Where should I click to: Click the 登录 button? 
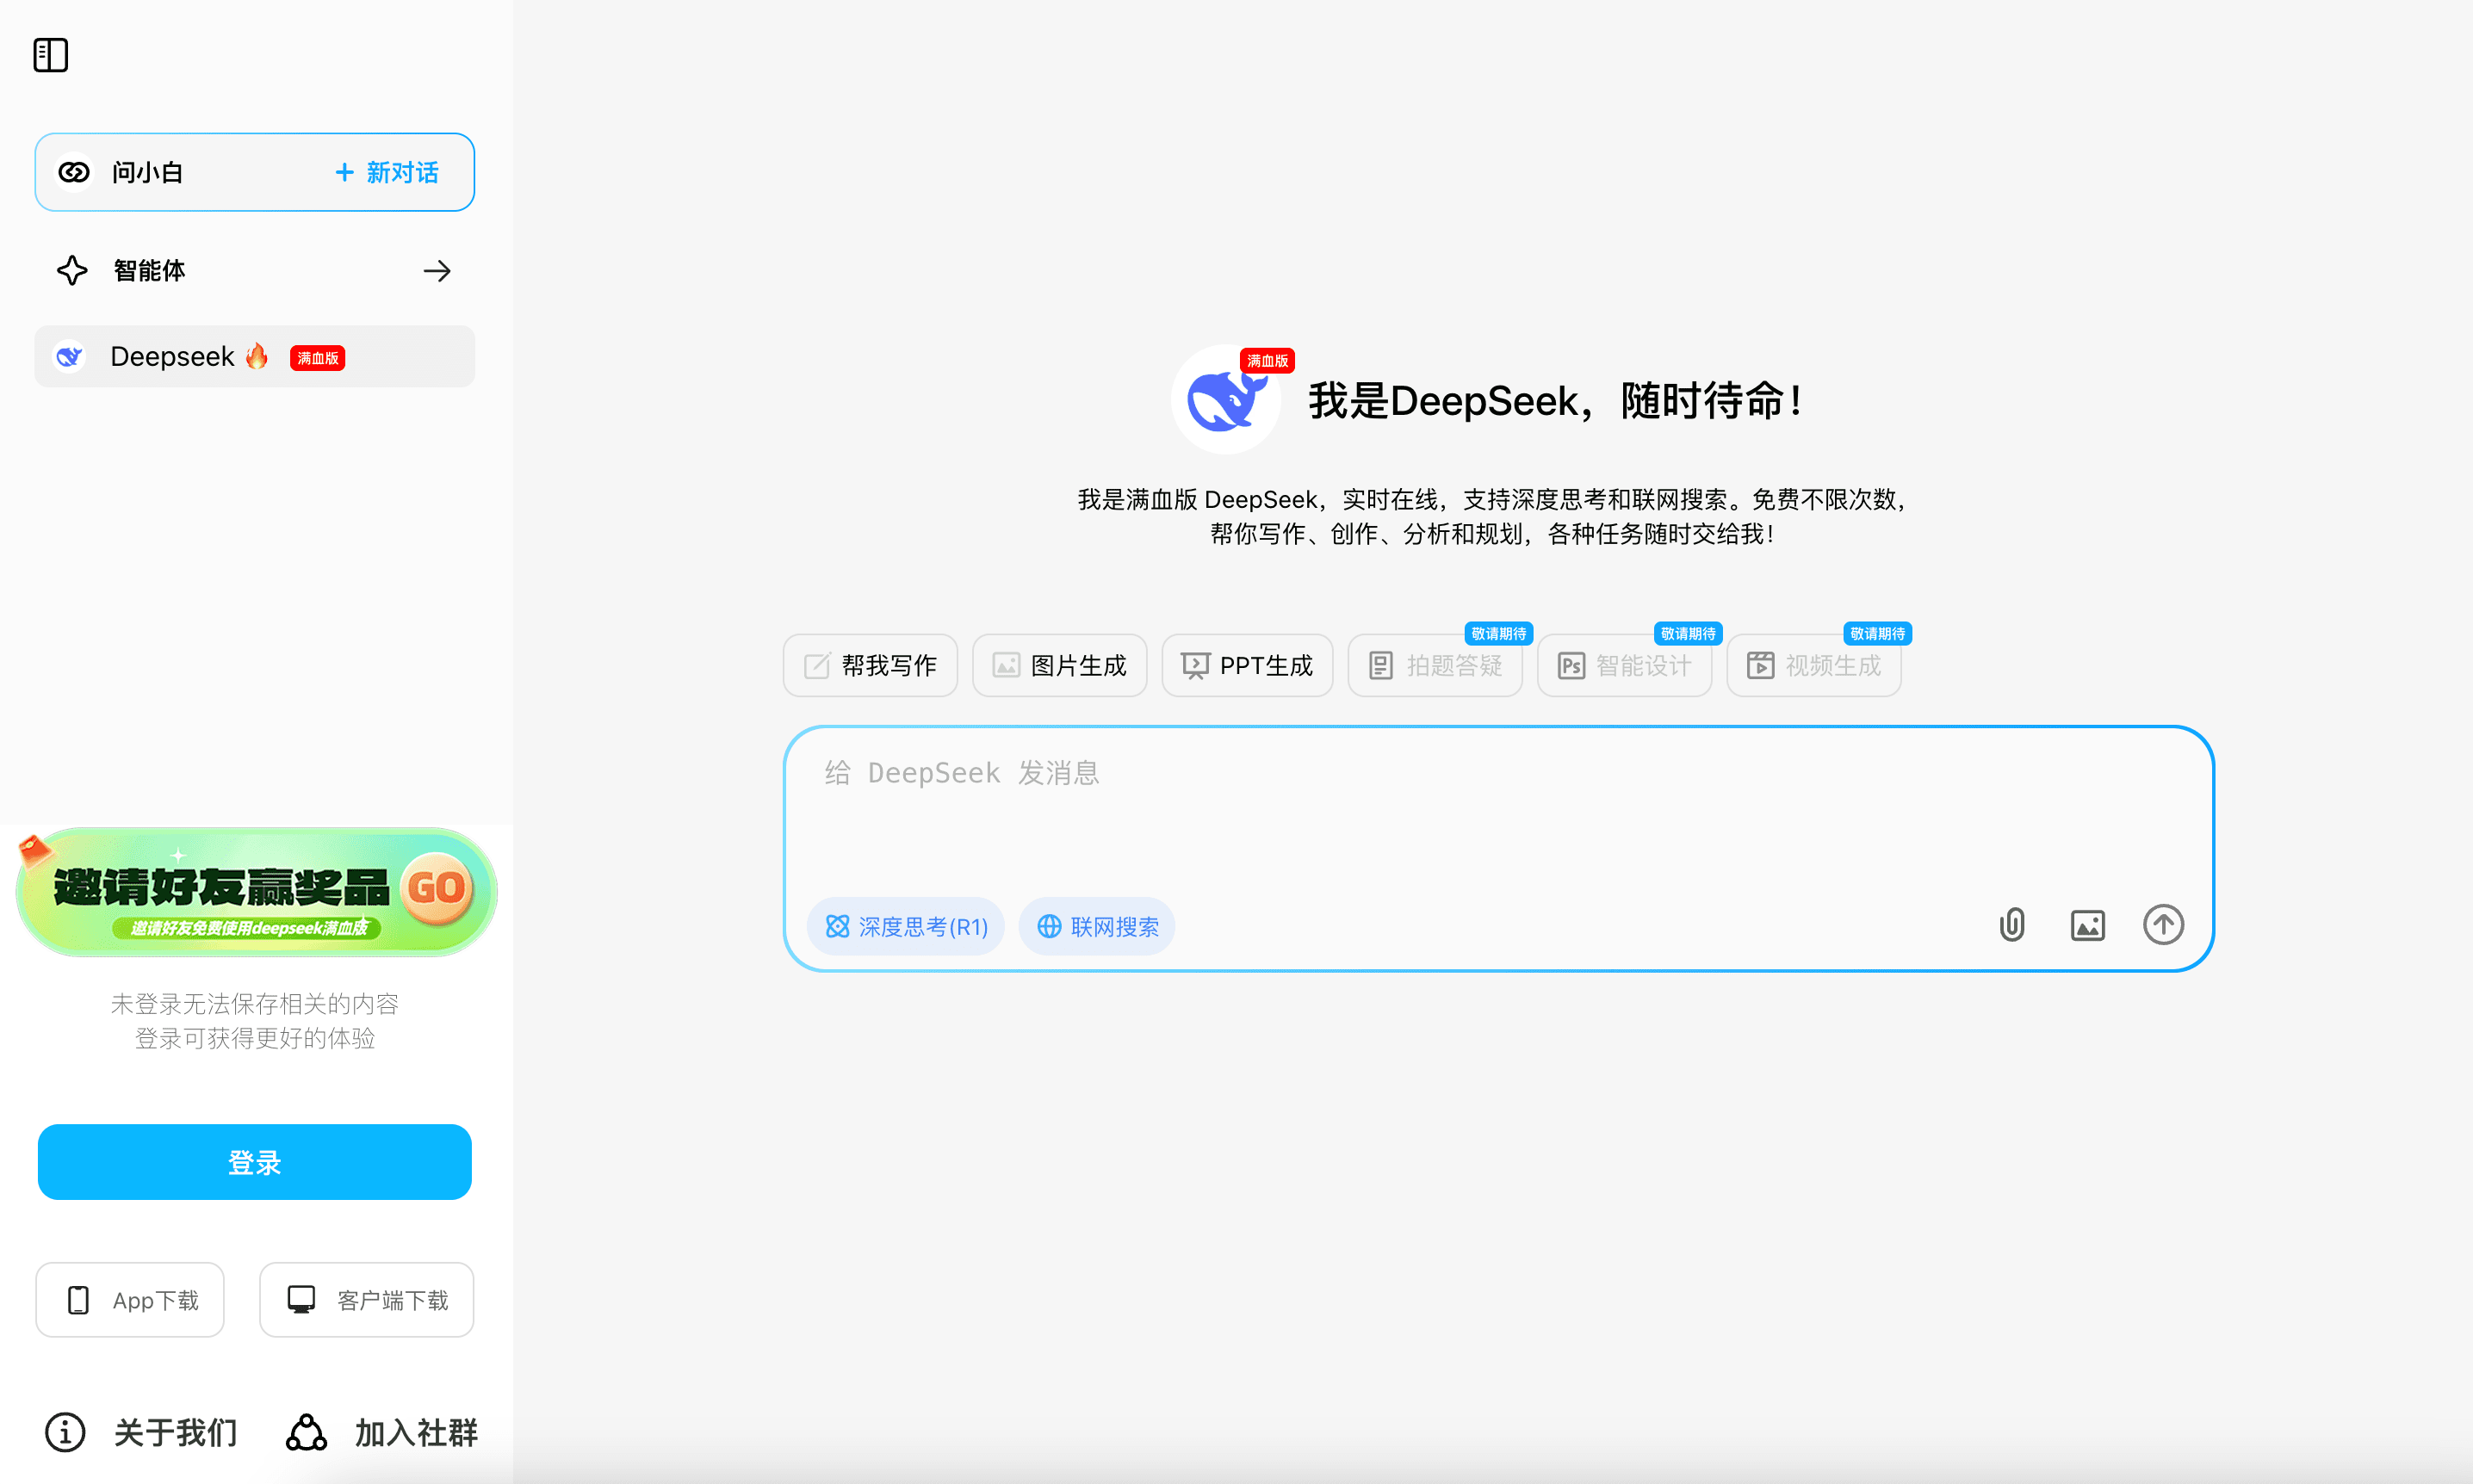pos(255,1162)
